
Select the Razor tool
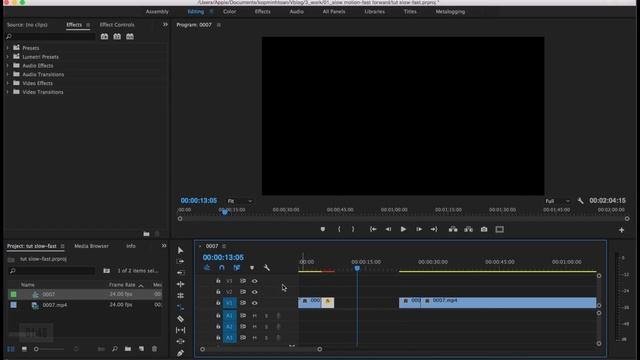click(180, 319)
